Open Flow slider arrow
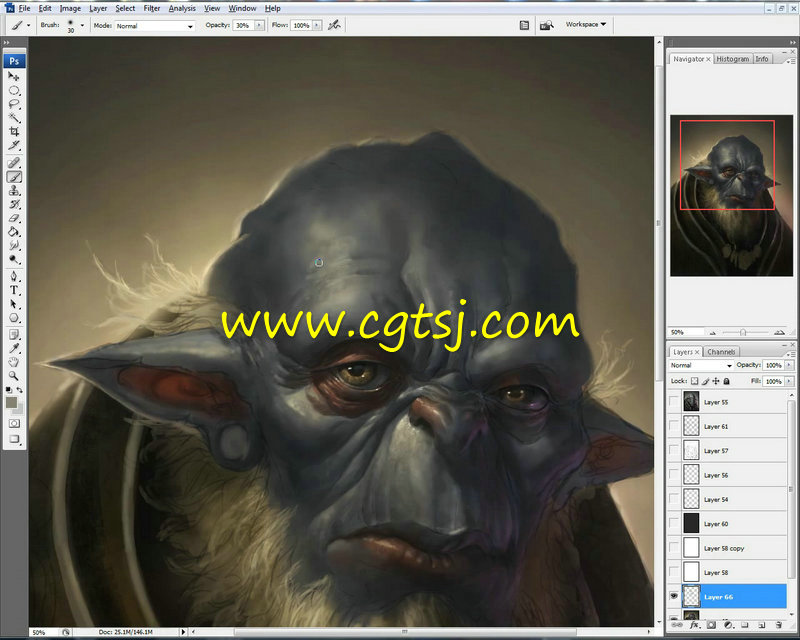The width and height of the screenshot is (800, 640). [317, 25]
